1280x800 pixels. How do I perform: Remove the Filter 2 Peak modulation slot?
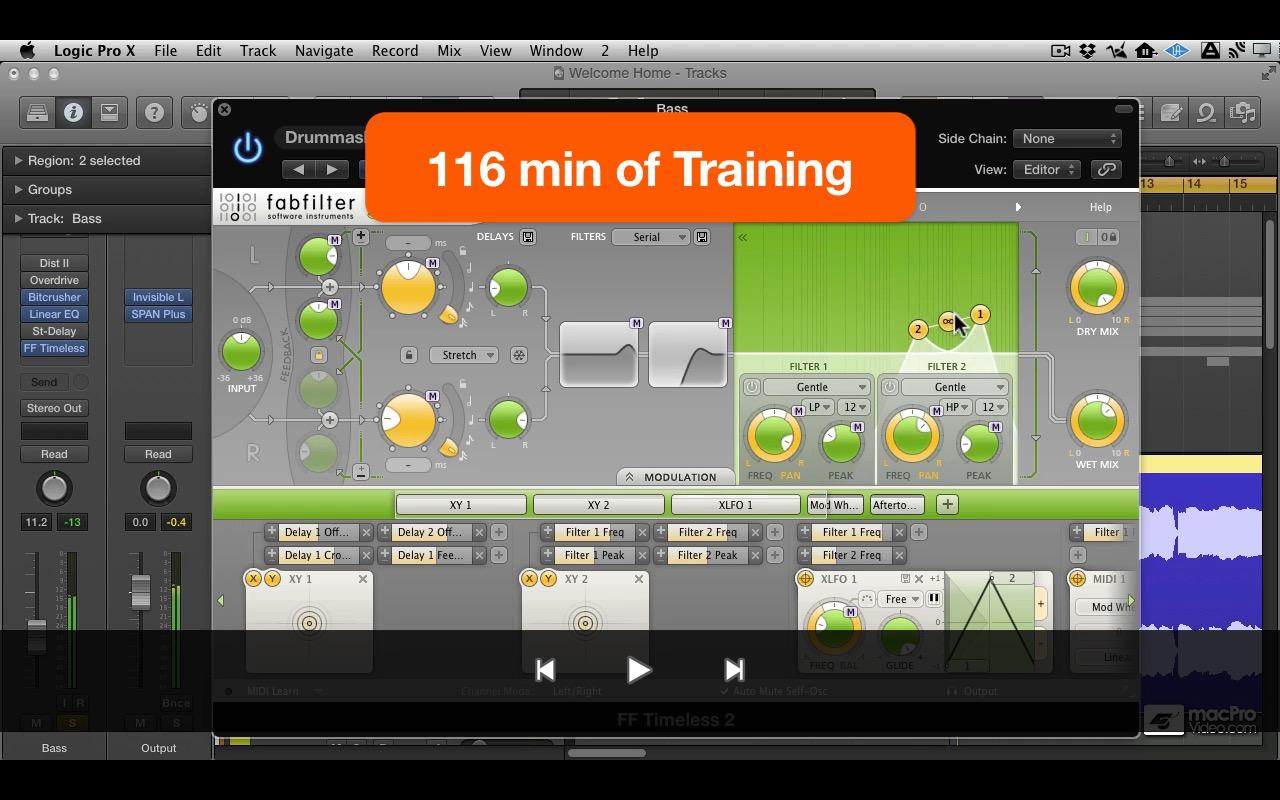[755, 555]
